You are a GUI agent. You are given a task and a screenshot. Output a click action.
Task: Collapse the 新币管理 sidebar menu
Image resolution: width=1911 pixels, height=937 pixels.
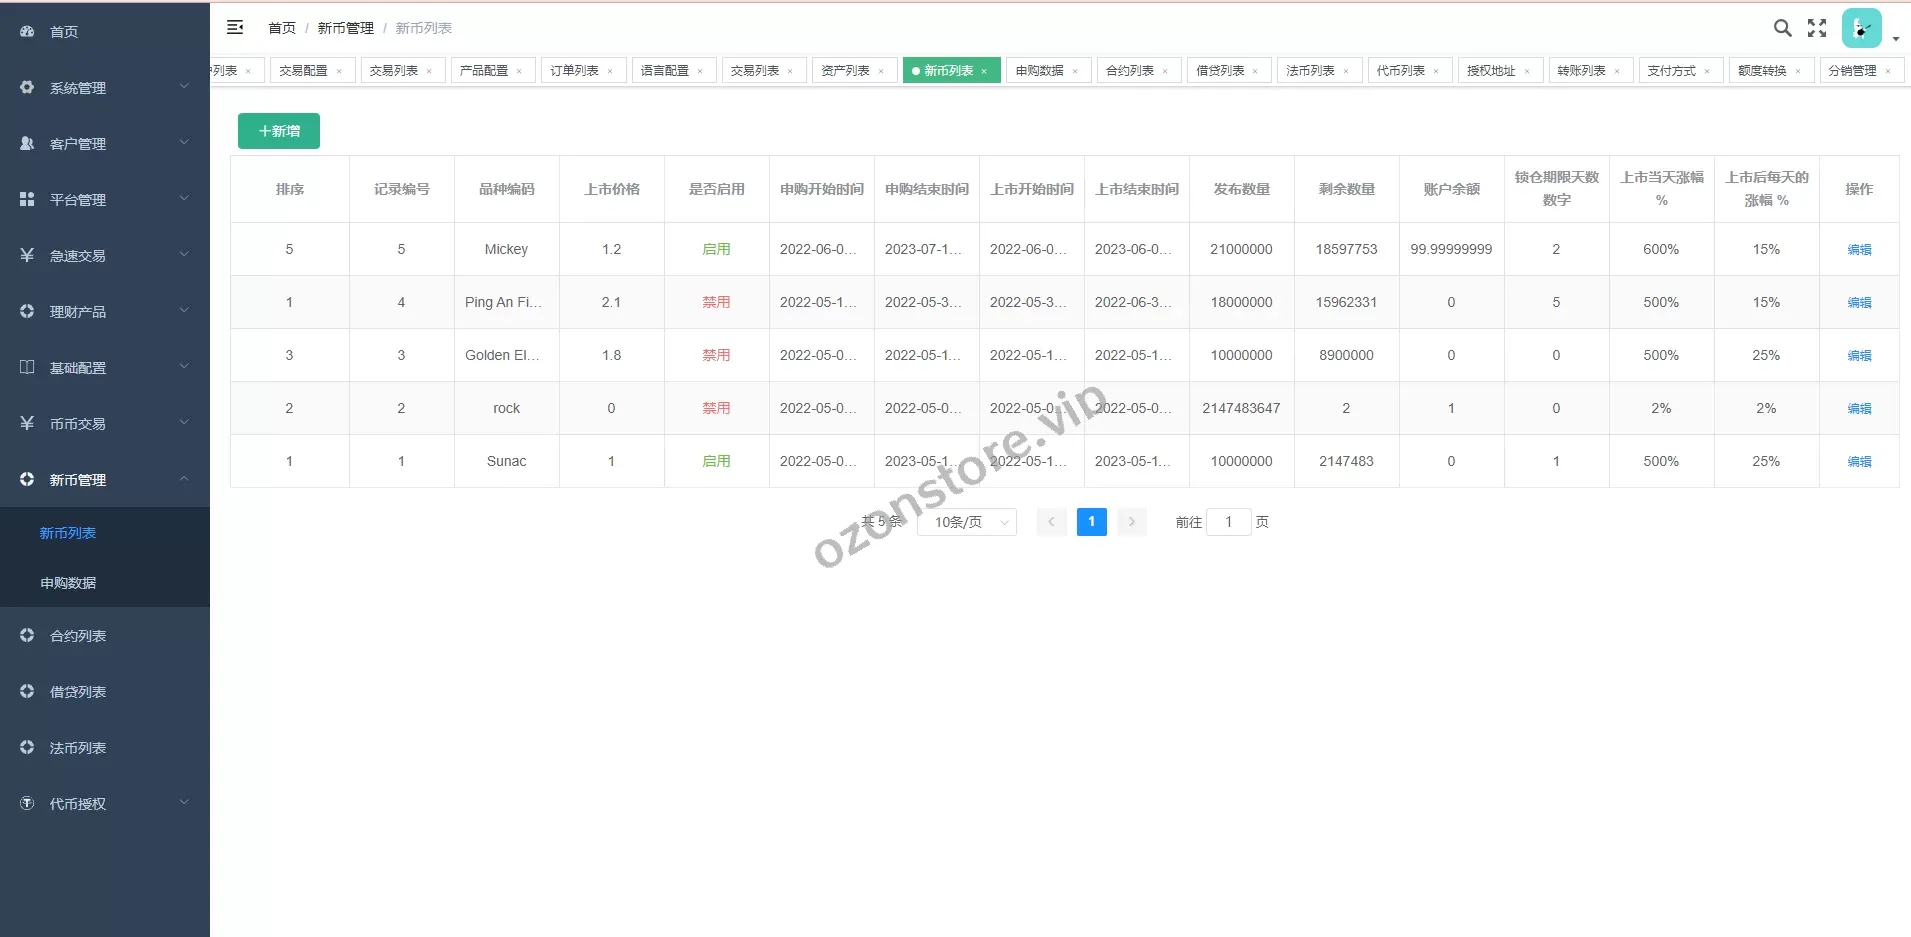pyautogui.click(x=184, y=479)
